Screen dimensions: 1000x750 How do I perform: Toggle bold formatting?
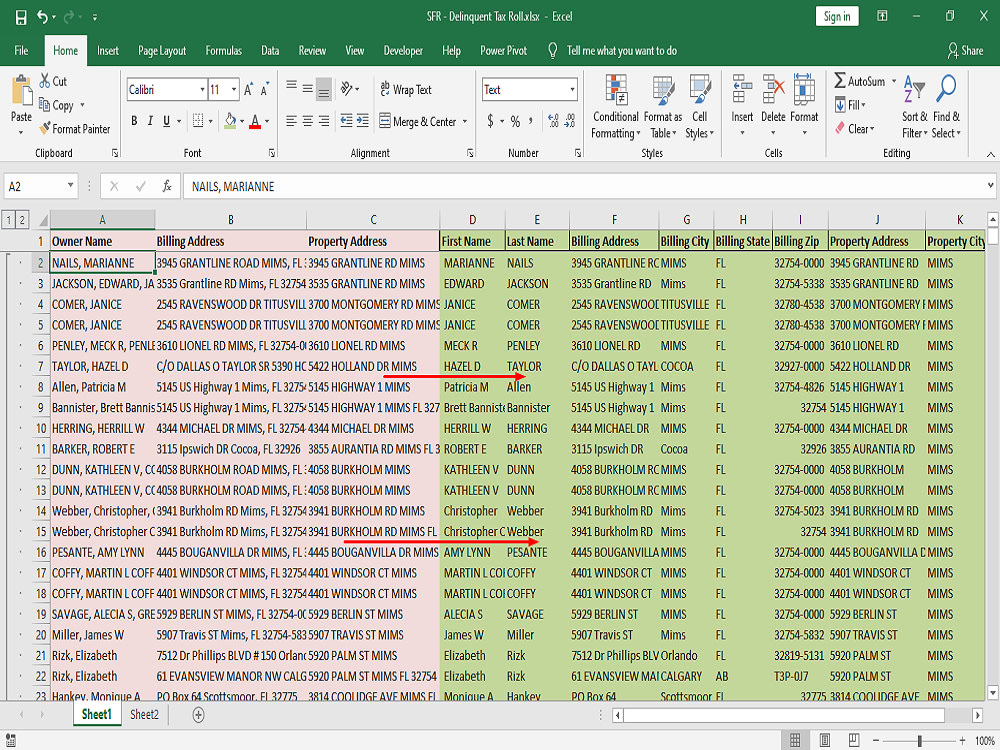click(x=133, y=119)
